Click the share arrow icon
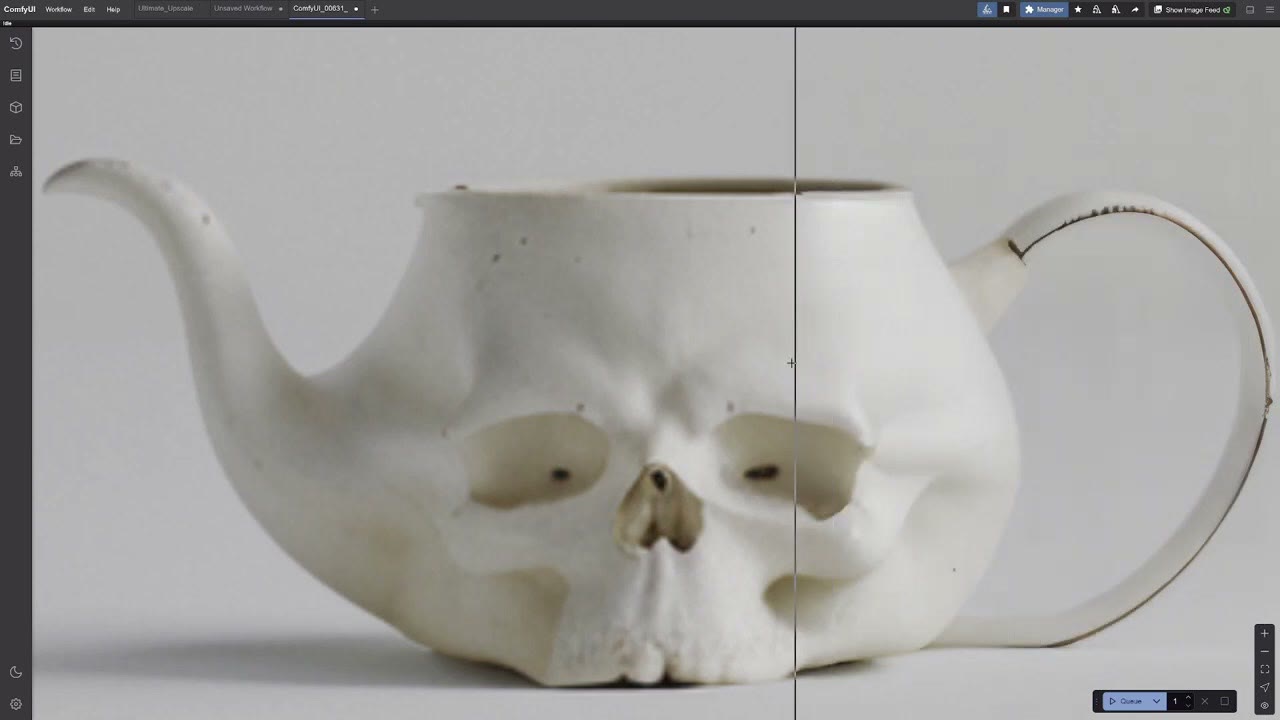This screenshot has height=720, width=1280. point(1135,10)
